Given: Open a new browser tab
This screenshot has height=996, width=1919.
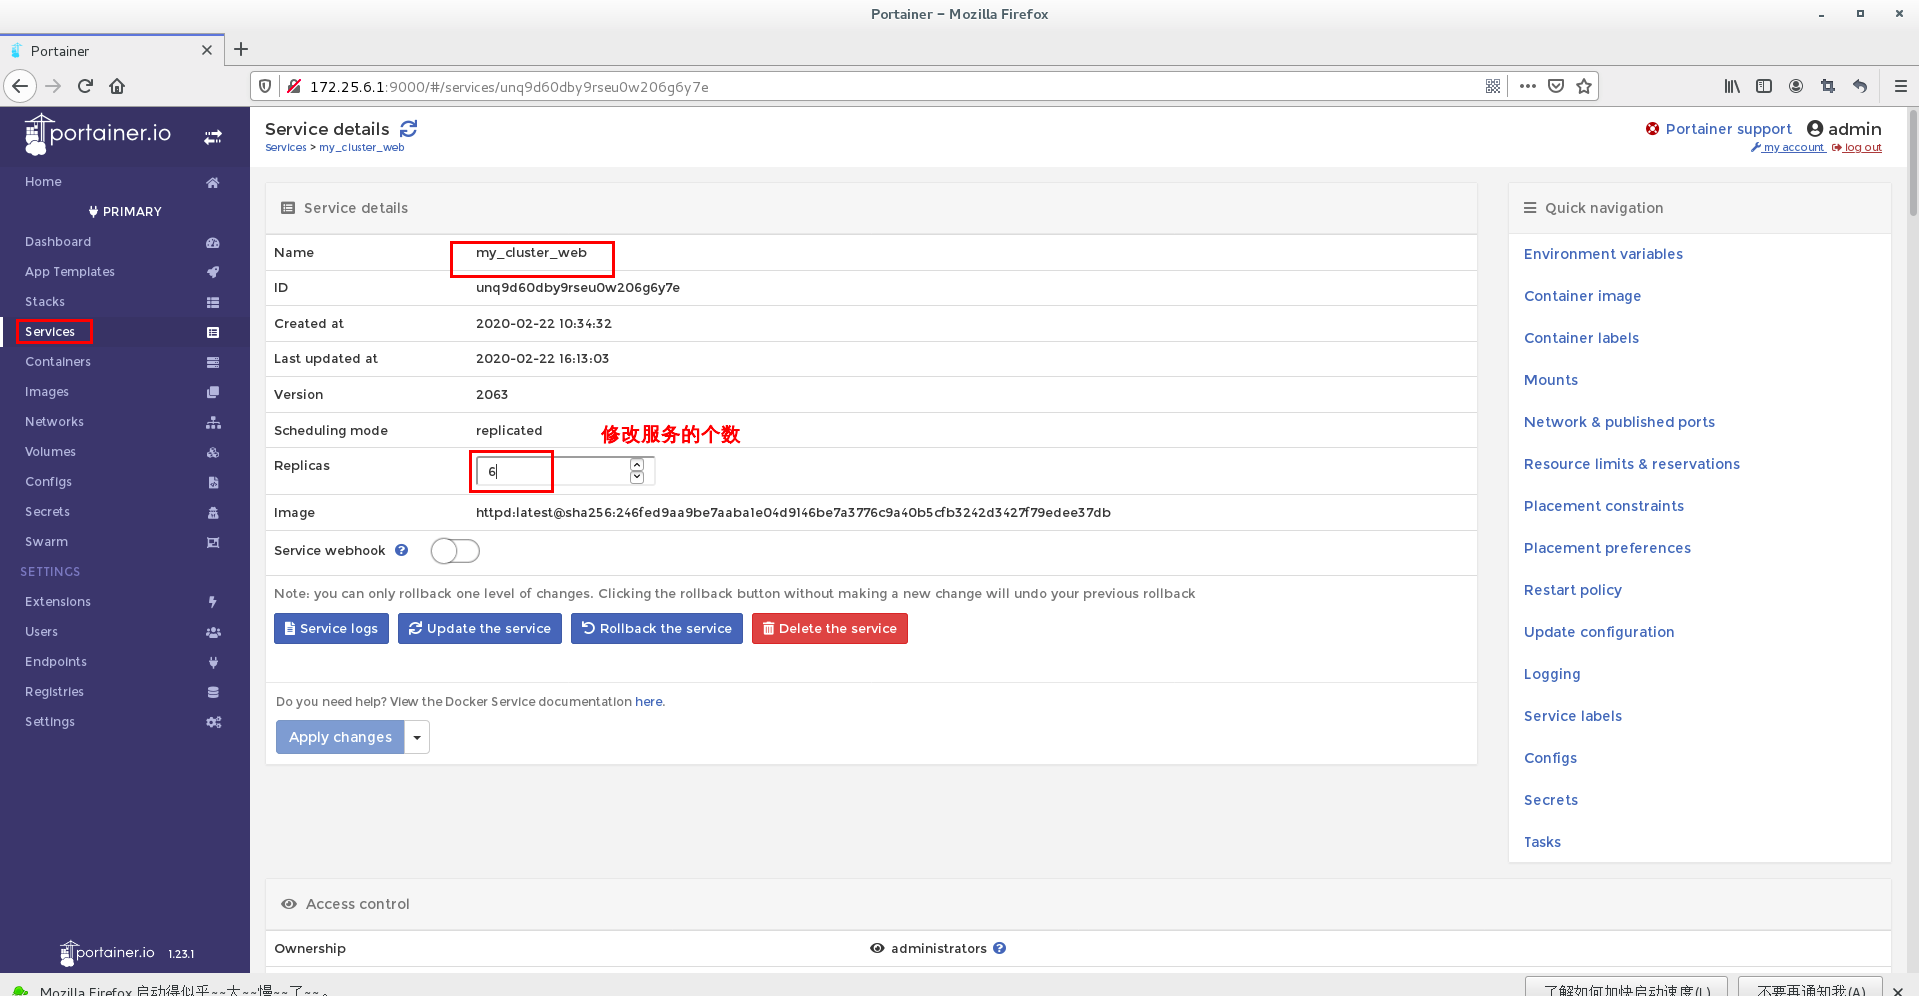Looking at the screenshot, I should click(x=241, y=49).
